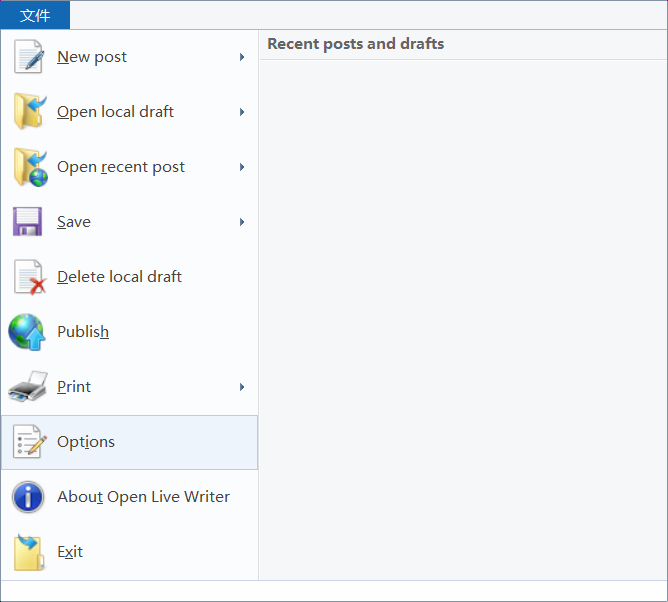Click the Publish globe icon
Viewport: 668px width, 602px height.
(x=28, y=332)
